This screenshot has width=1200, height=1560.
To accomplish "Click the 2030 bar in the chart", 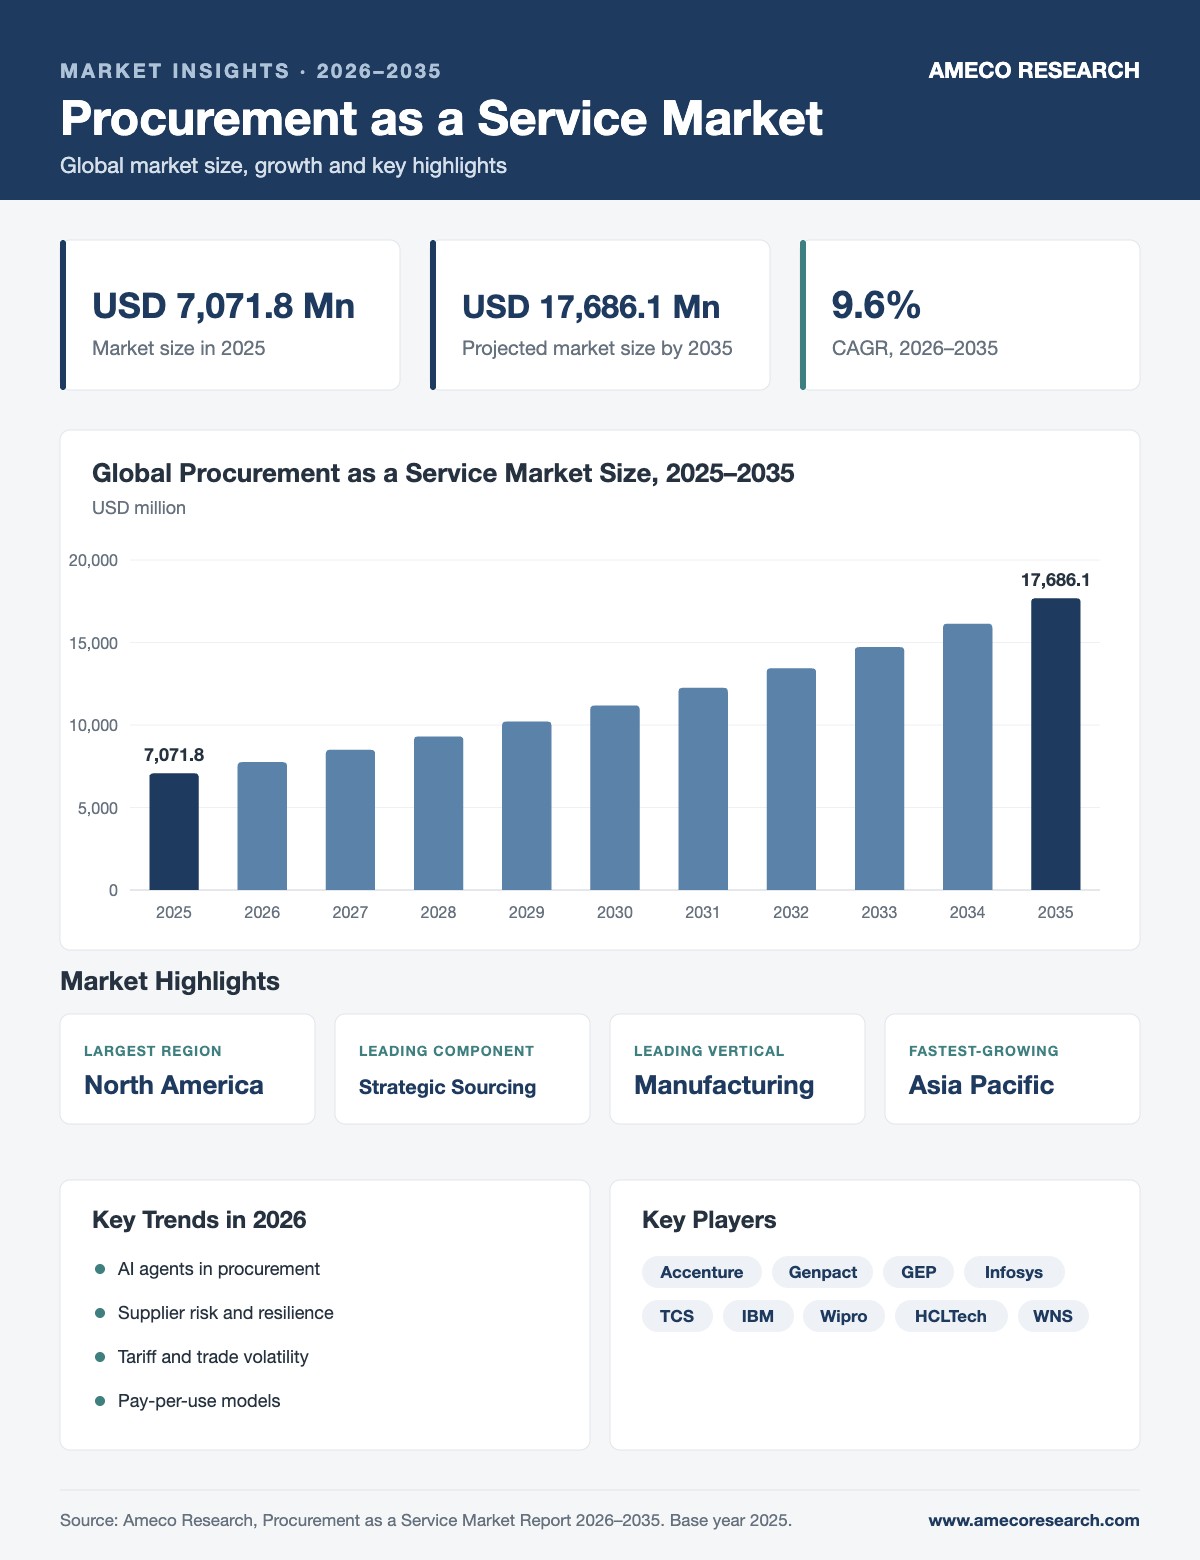I will [x=615, y=798].
